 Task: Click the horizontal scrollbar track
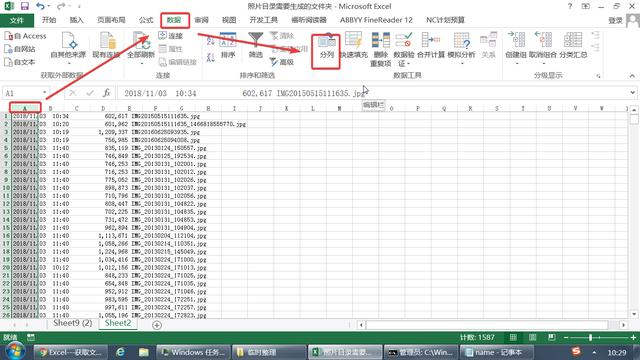pos(492,325)
